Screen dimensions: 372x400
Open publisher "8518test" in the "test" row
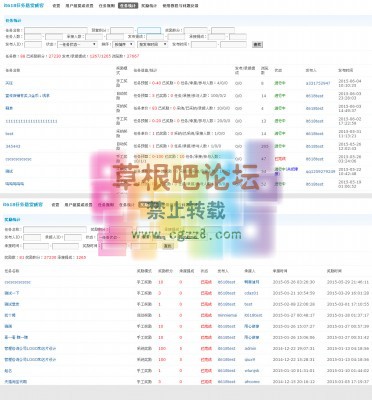[315, 134]
